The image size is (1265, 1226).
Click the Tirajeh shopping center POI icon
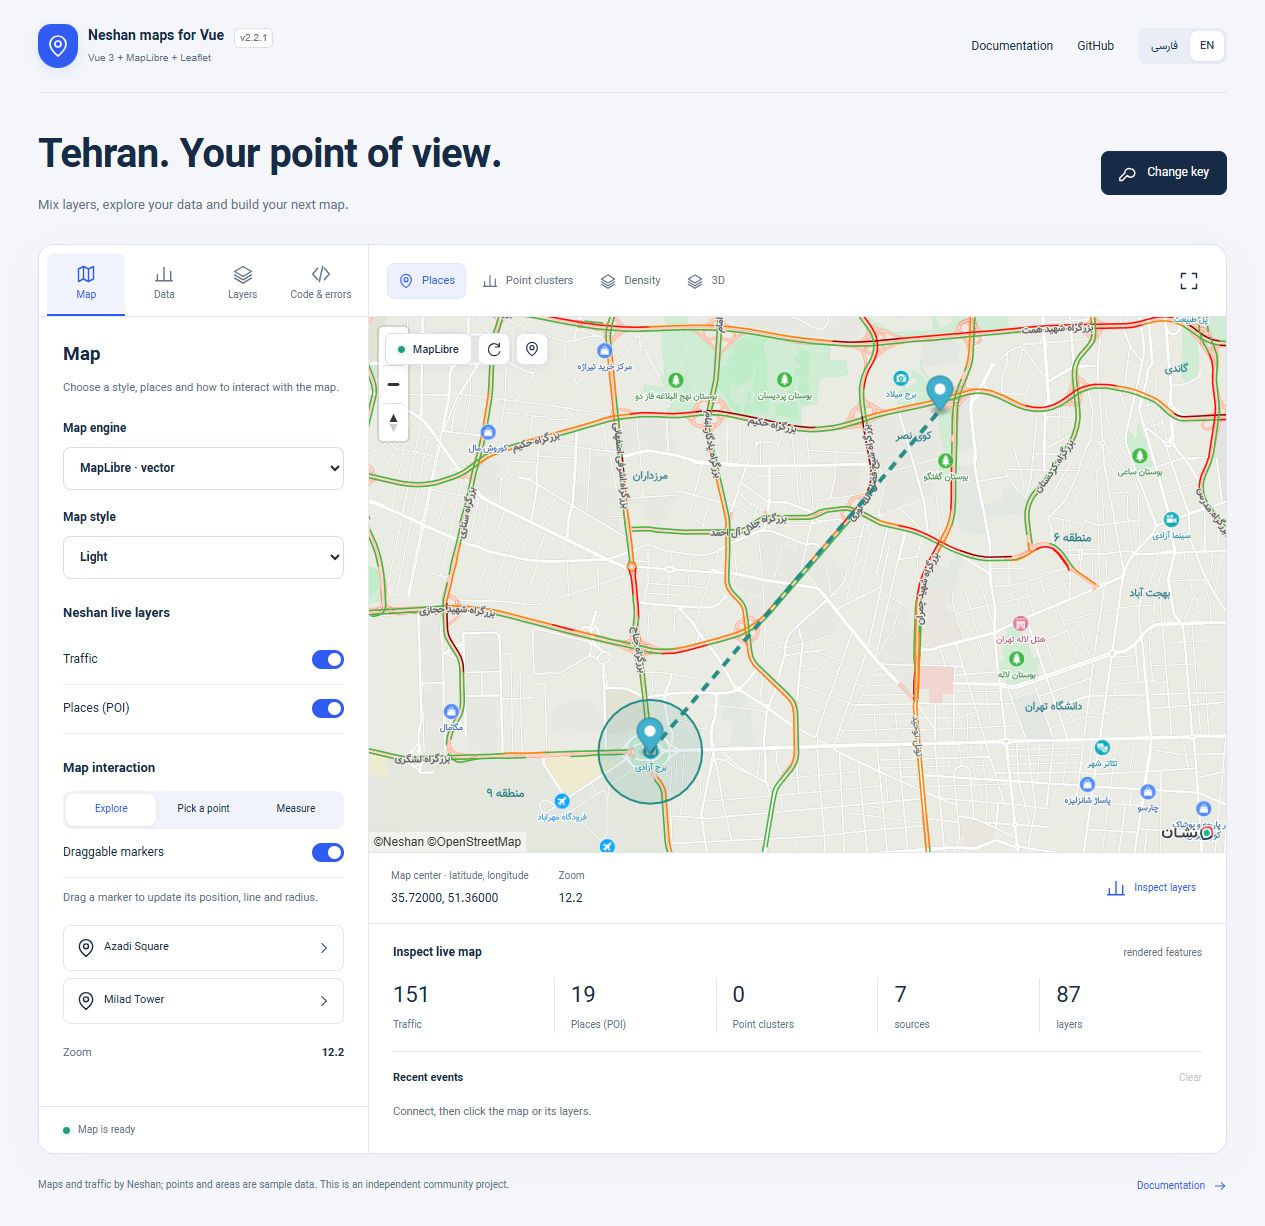(x=604, y=351)
